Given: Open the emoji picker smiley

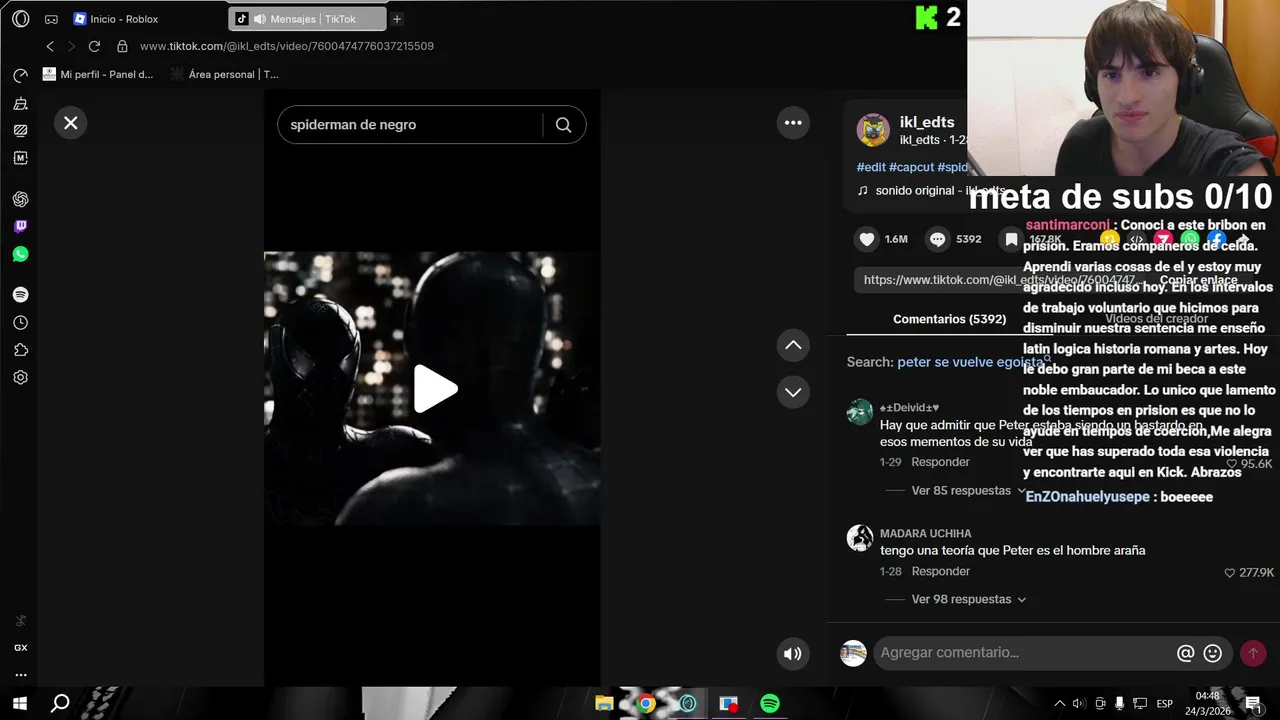Looking at the screenshot, I should tap(1213, 653).
